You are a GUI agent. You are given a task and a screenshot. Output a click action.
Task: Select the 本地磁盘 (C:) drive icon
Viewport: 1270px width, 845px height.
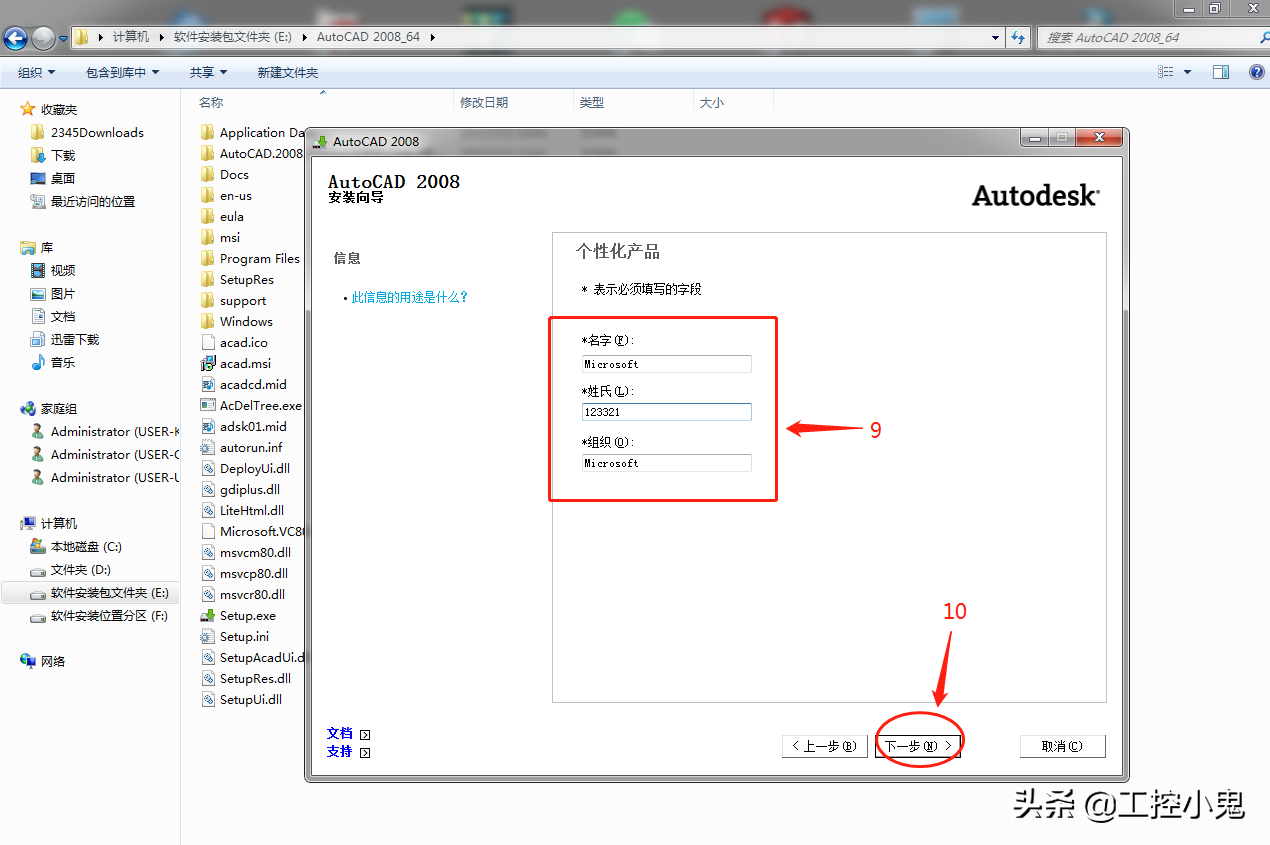(38, 546)
